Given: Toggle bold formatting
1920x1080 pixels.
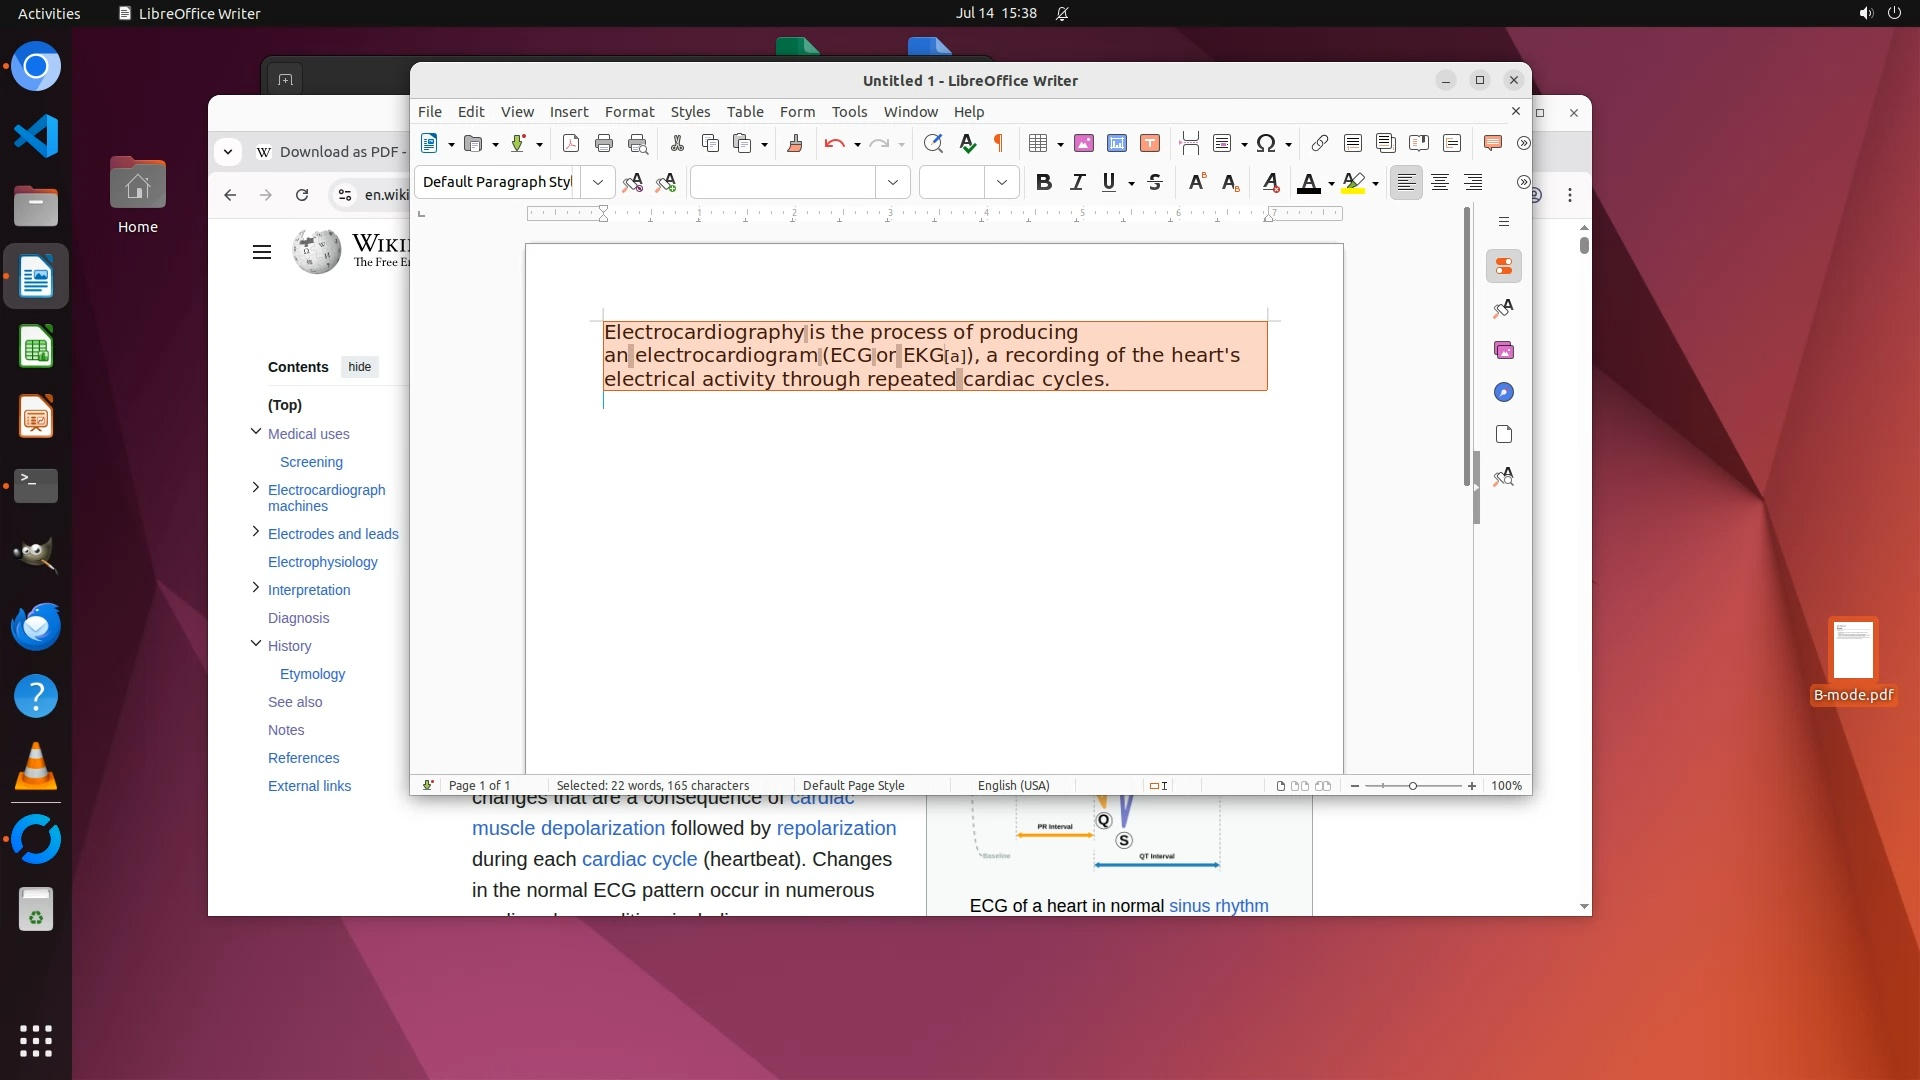Looking at the screenshot, I should 1044,182.
